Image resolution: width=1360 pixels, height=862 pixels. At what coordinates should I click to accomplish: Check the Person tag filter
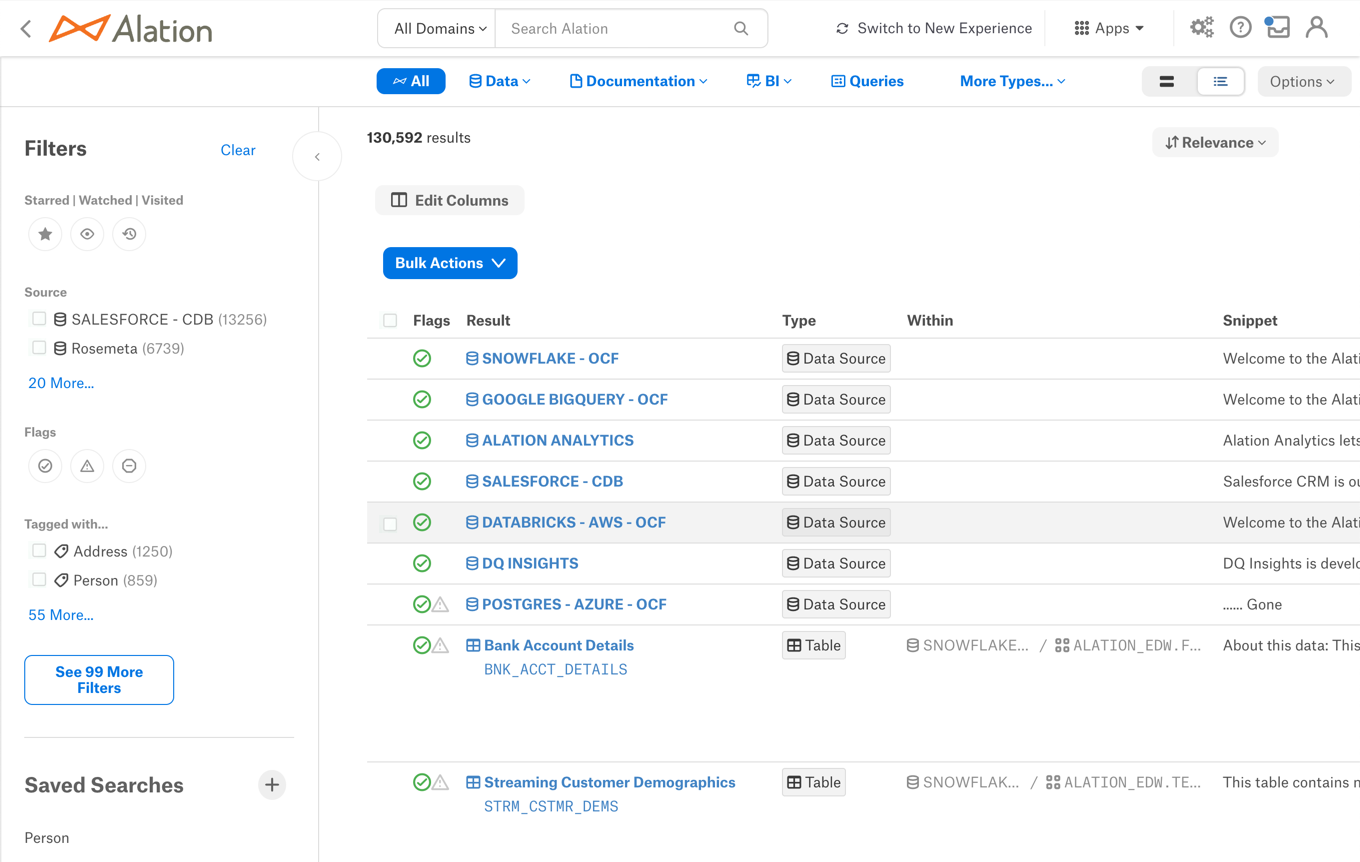coord(39,580)
